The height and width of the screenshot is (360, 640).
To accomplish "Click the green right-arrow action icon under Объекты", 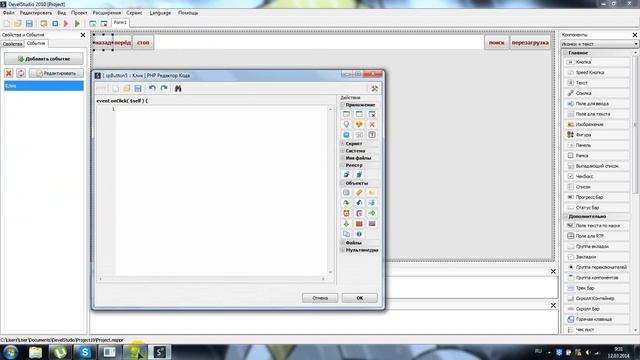I will (x=371, y=213).
